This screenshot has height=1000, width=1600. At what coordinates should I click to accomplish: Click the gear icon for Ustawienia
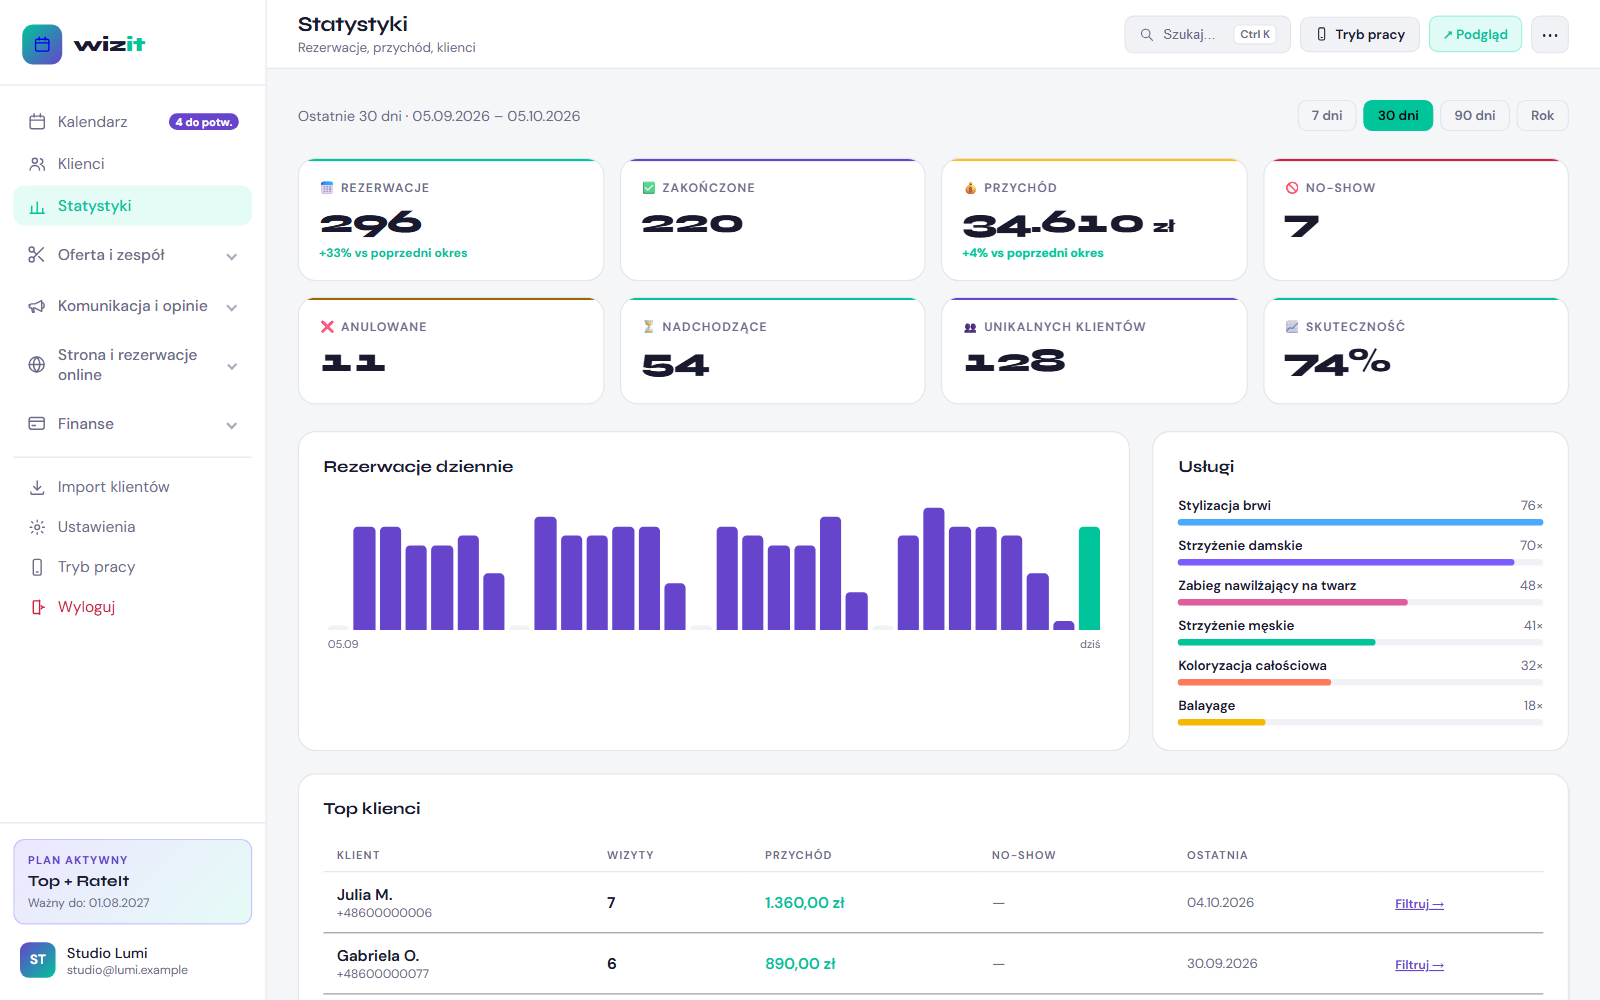pyautogui.click(x=37, y=527)
